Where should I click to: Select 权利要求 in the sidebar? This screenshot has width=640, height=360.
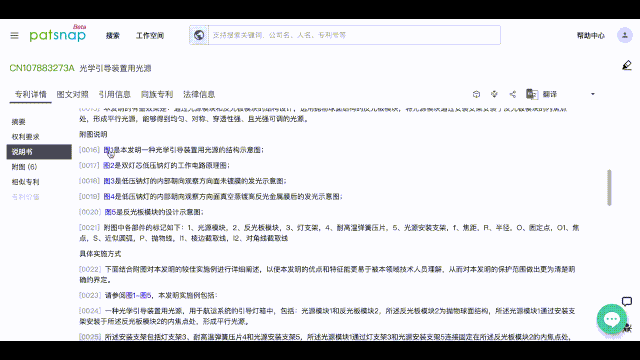(x=25, y=137)
